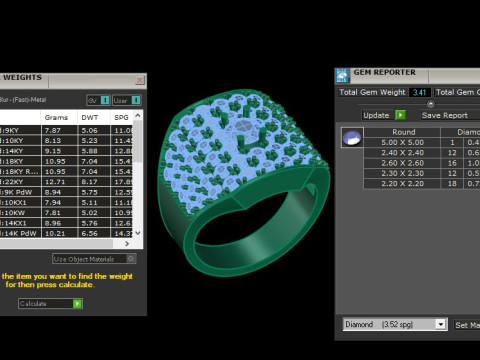
Task: Click the green arrow beside Update
Action: point(400,115)
